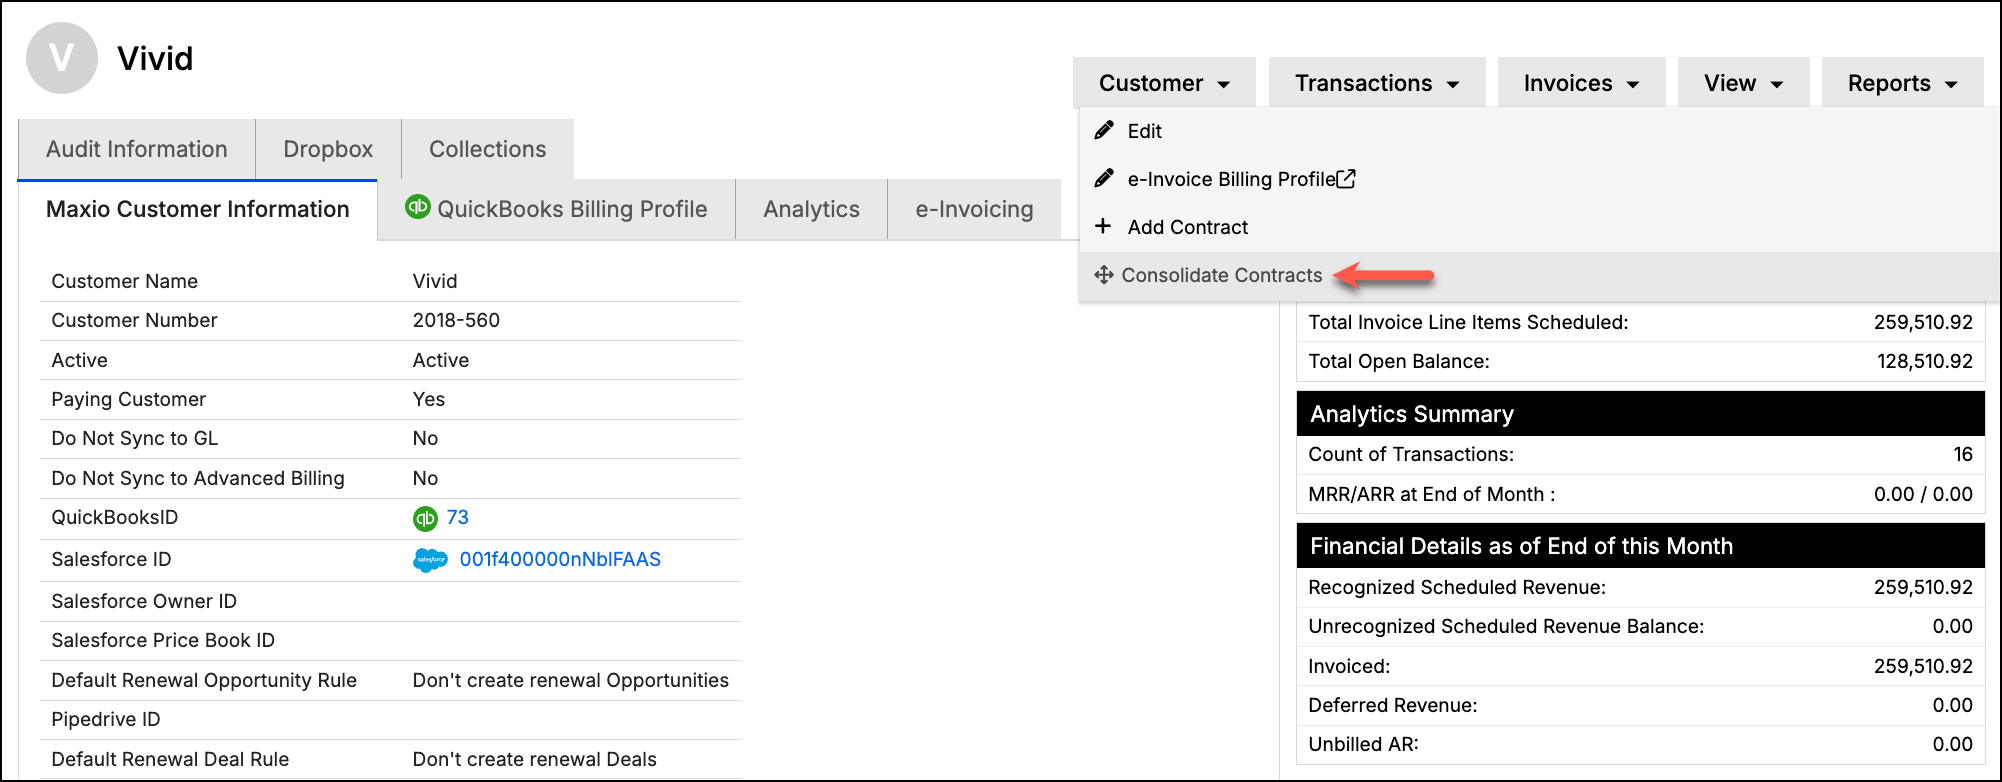Open QuickBooks ID link 73
The image size is (2002, 782).
[458, 517]
